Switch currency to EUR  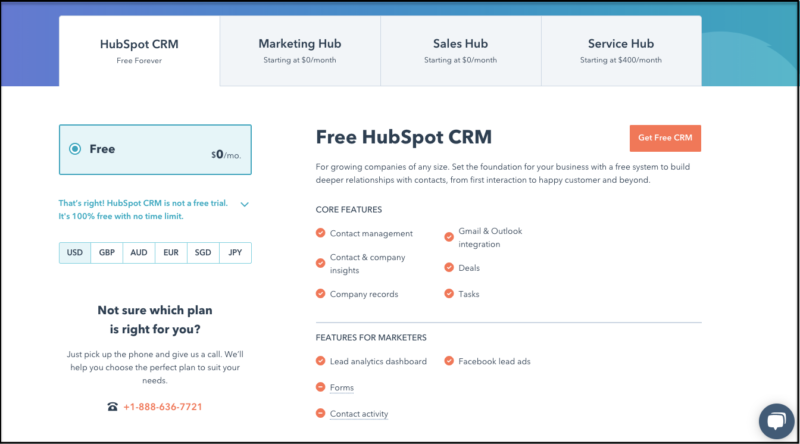click(171, 253)
